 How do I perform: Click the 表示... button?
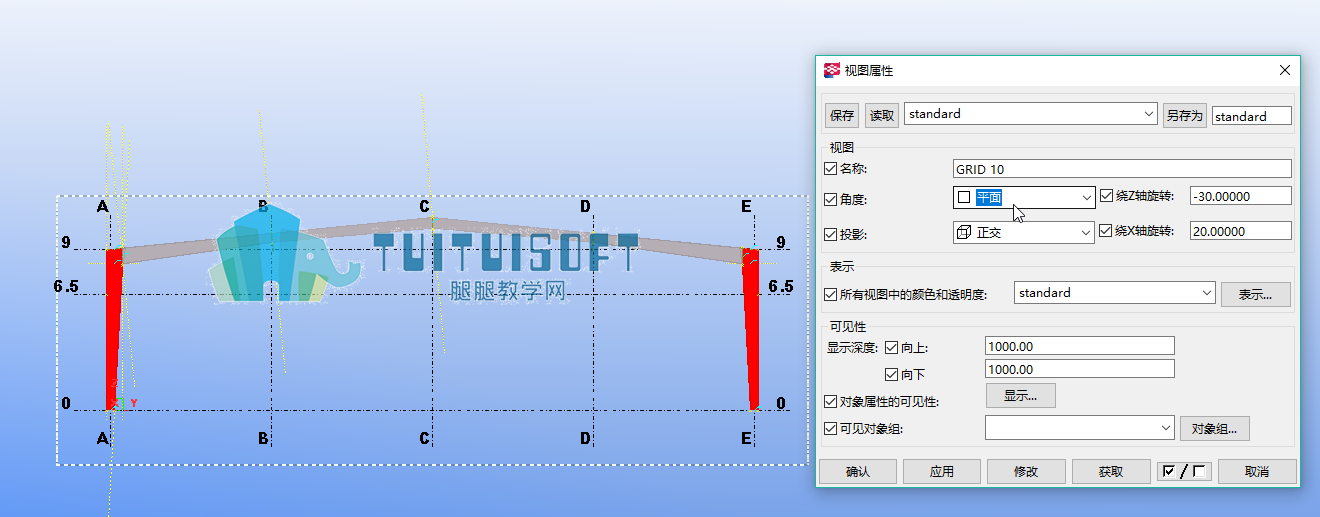pos(1255,294)
